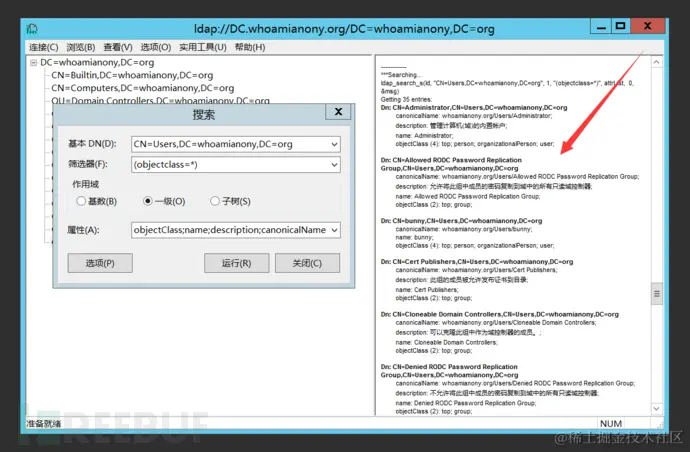Select the 一级(O) scope radio button
This screenshot has height=452, width=690.
(148, 201)
